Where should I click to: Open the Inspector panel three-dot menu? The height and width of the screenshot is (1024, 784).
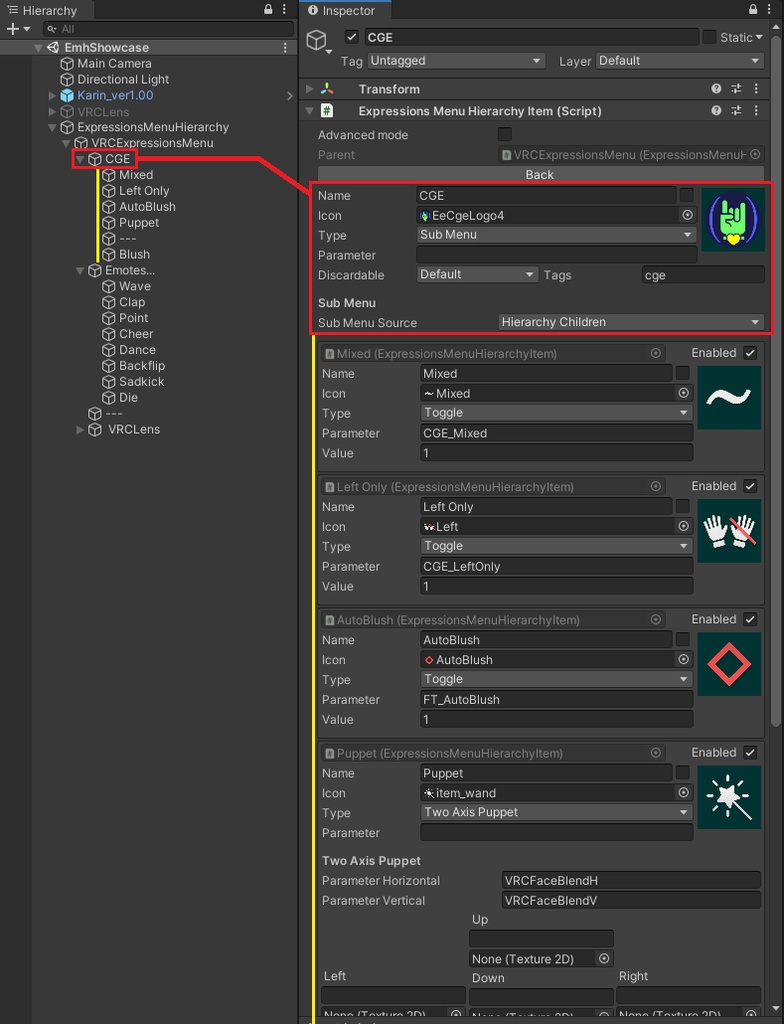(x=770, y=9)
